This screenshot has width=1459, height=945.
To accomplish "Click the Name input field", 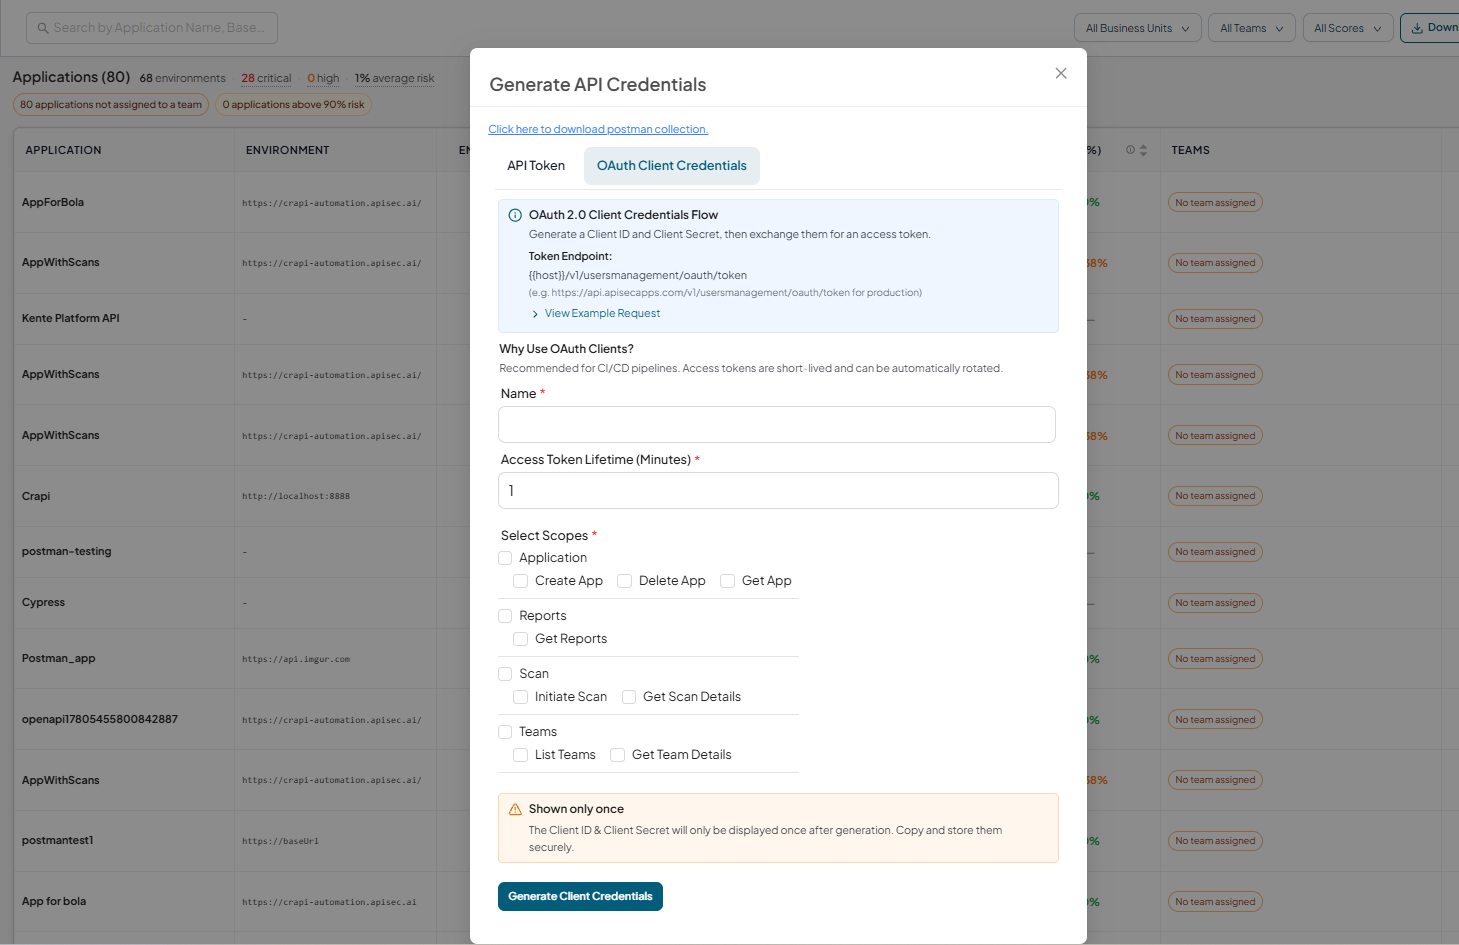I will [x=776, y=424].
